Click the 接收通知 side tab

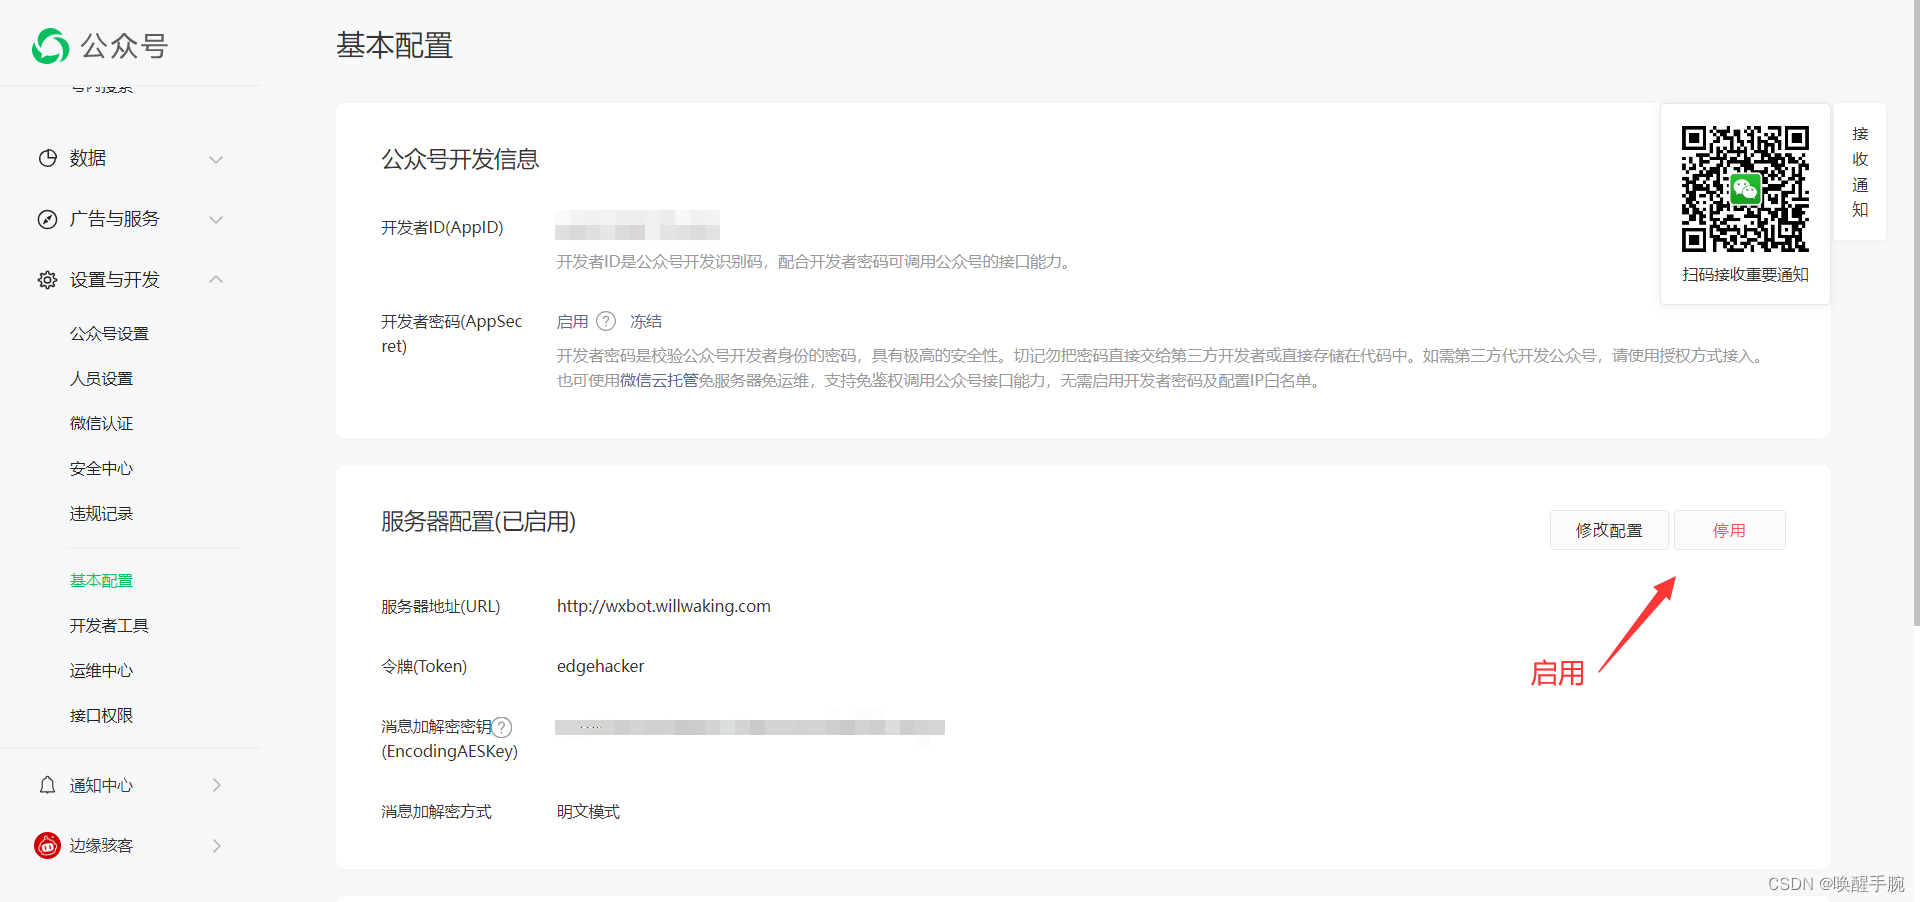pyautogui.click(x=1860, y=171)
